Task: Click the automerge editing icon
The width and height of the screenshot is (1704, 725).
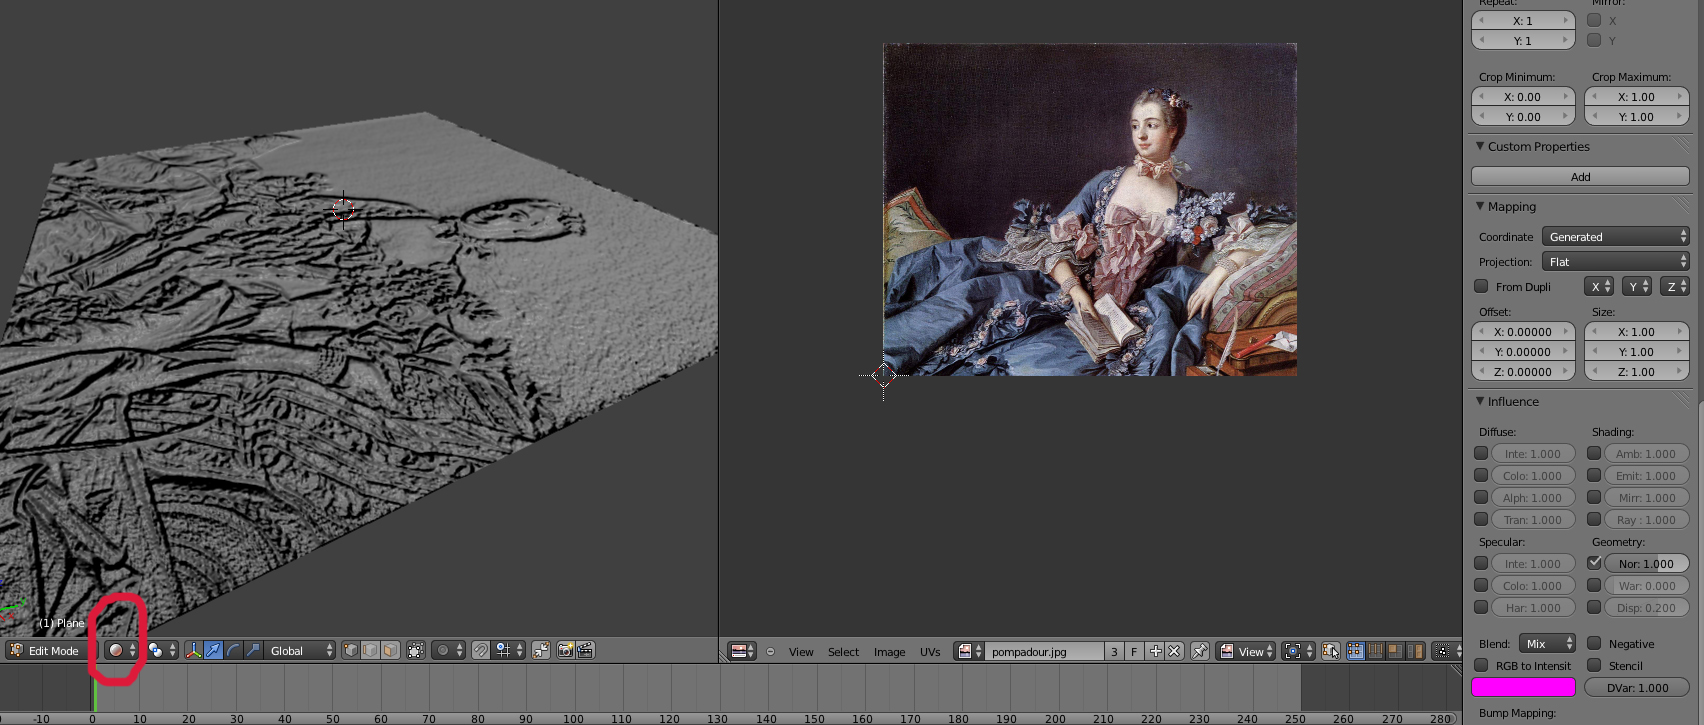Action: point(541,651)
